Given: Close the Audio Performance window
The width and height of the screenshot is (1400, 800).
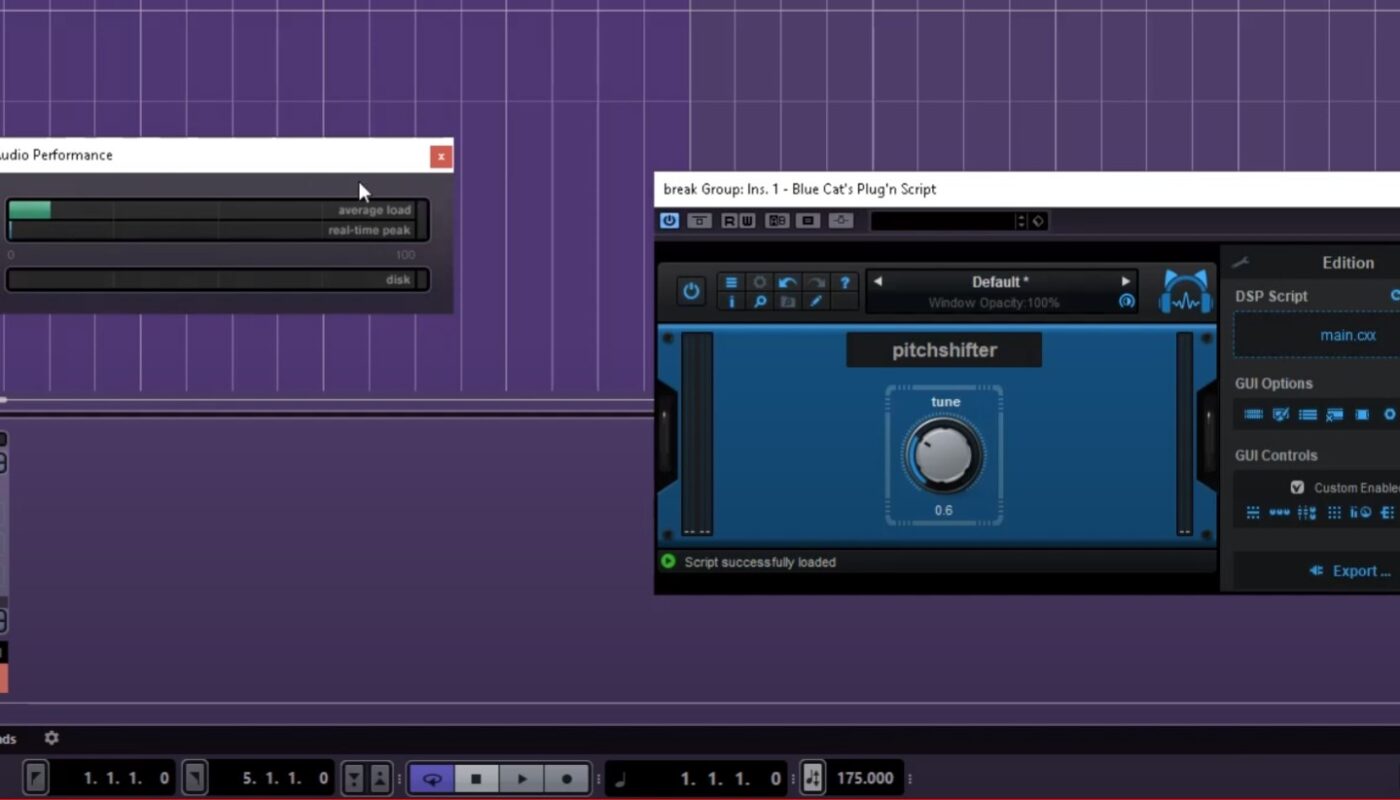Looking at the screenshot, I should [440, 156].
